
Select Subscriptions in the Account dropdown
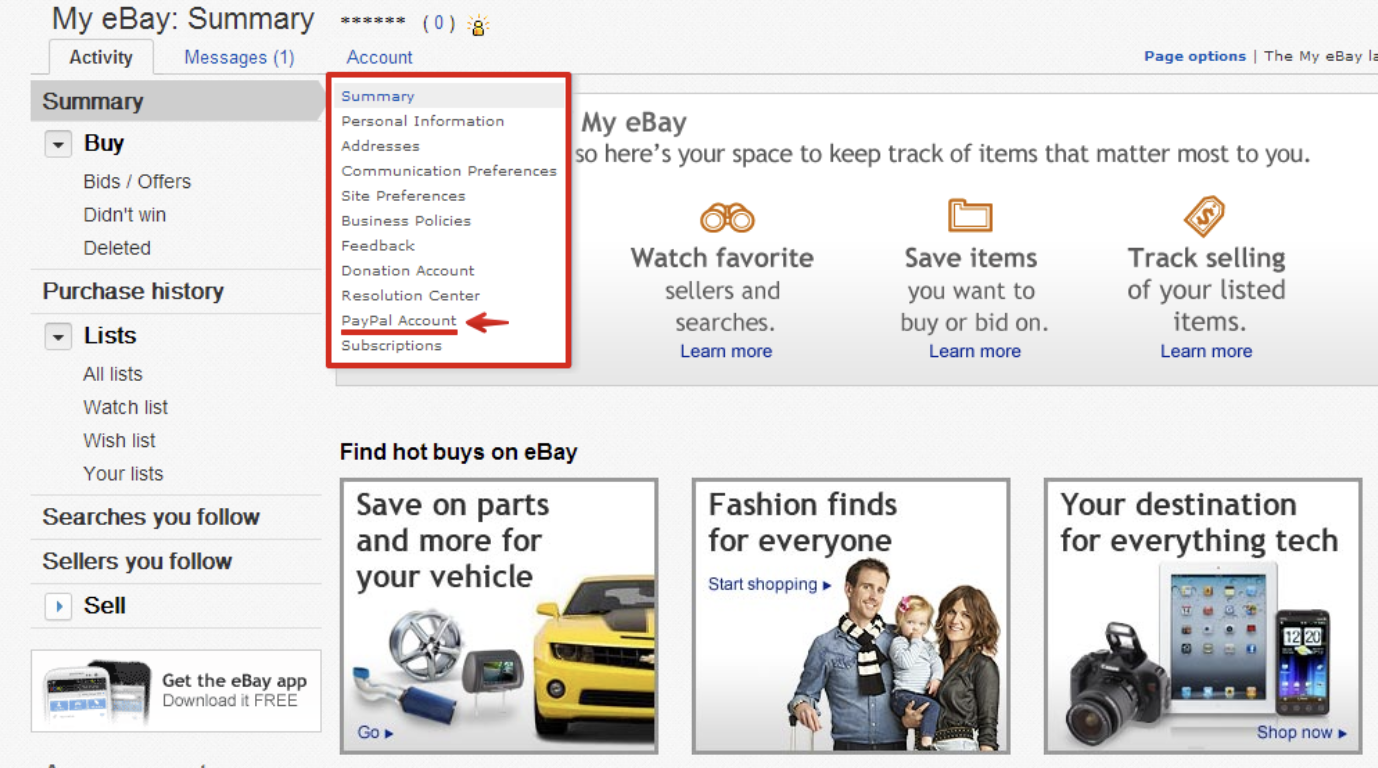point(391,345)
